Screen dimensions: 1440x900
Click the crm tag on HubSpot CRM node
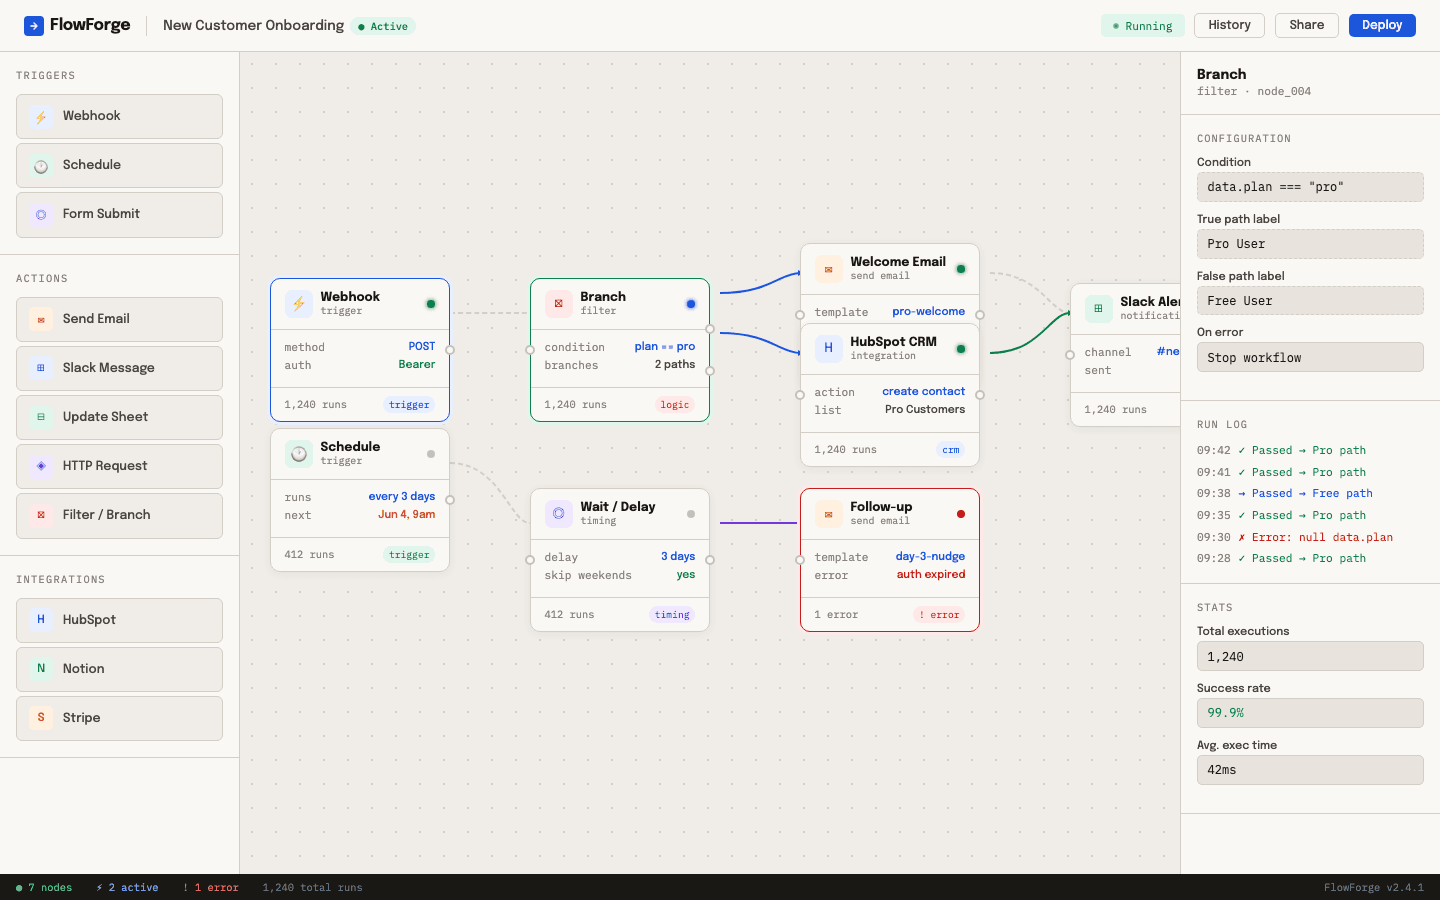pos(951,450)
